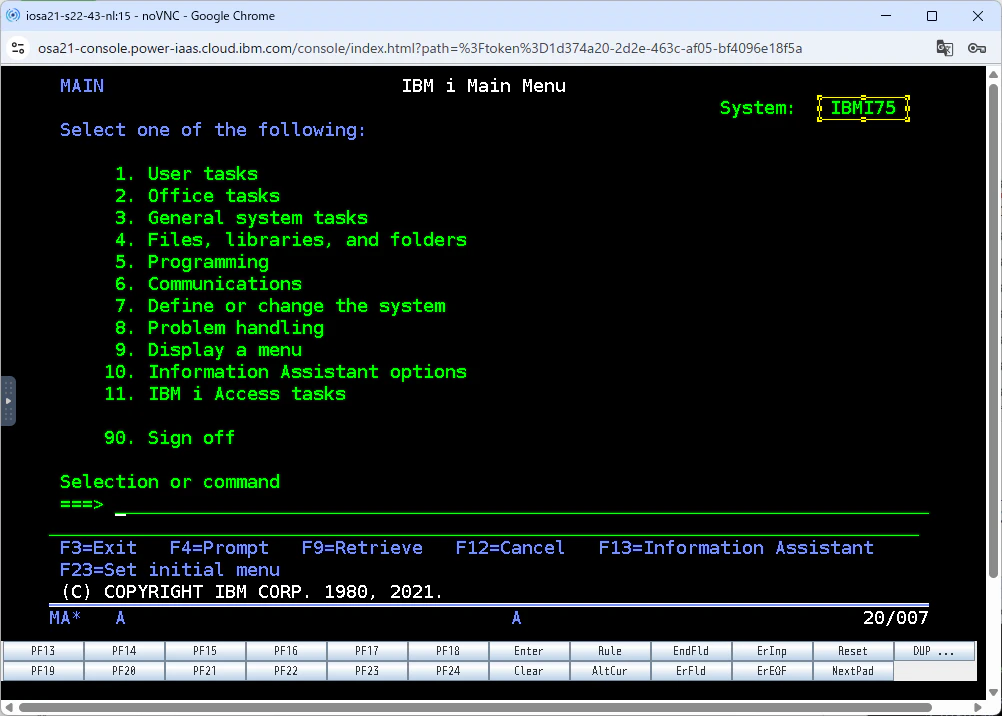Click the noVNC tab favicon in the title bar
1002x716 pixels.
(13, 15)
